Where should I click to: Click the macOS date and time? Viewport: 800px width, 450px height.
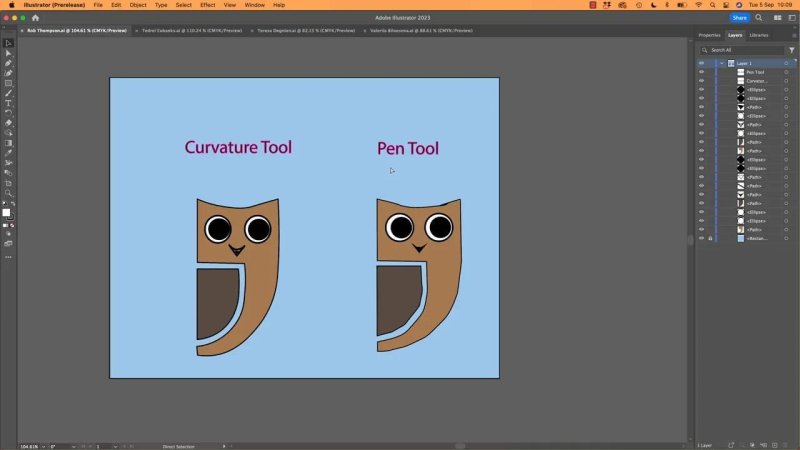click(x=770, y=5)
